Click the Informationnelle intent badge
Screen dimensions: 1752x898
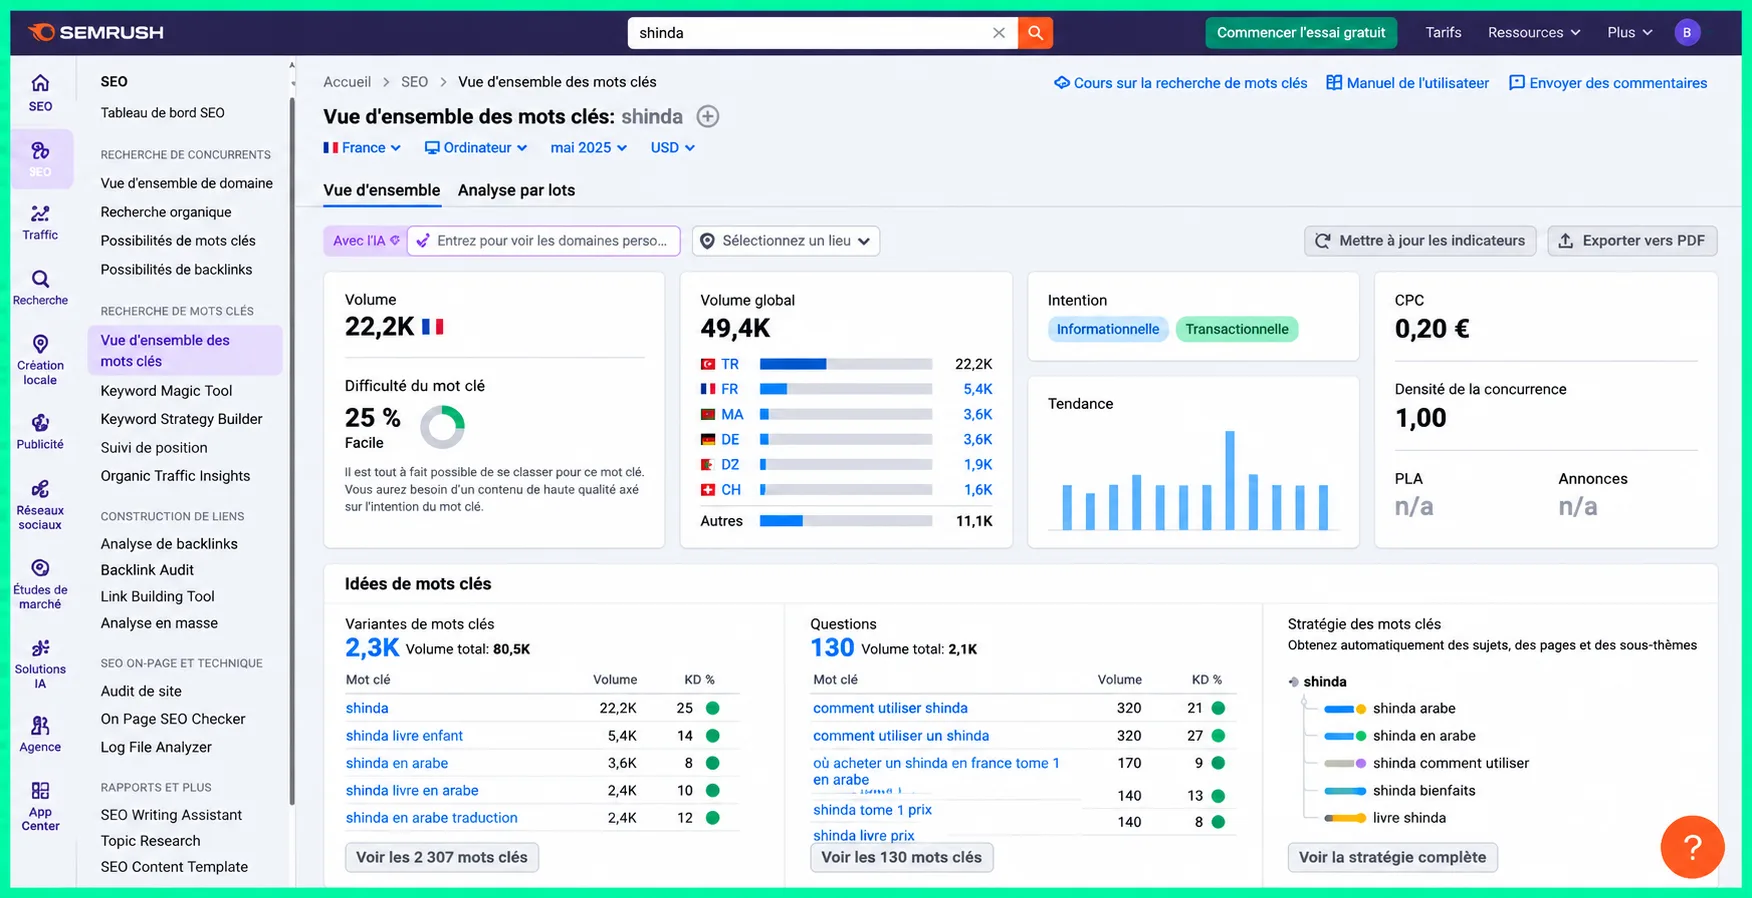pyautogui.click(x=1108, y=329)
